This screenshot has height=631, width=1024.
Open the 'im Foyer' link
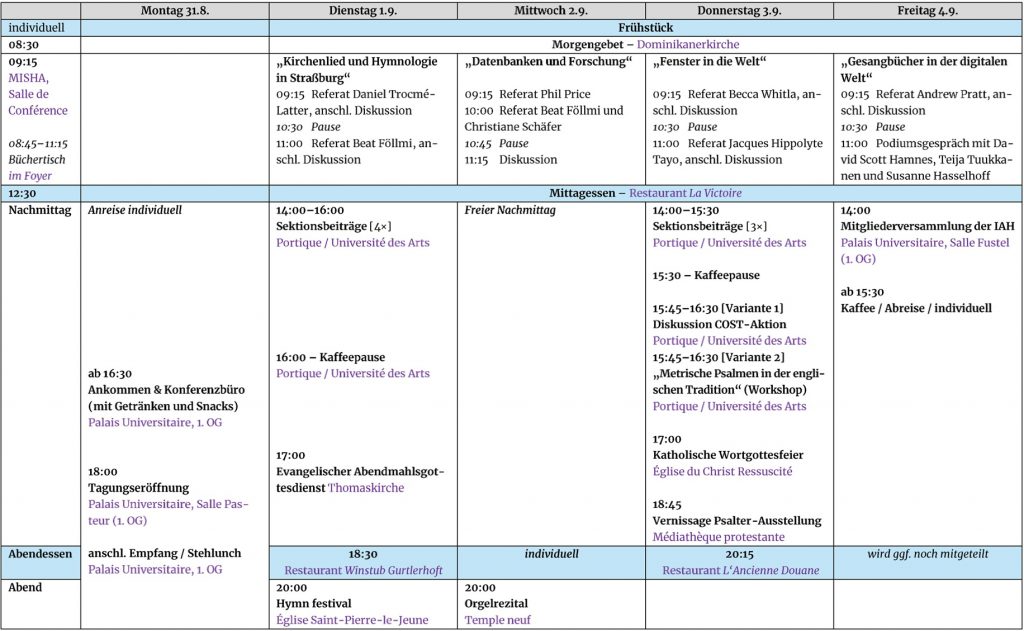pos(29,176)
